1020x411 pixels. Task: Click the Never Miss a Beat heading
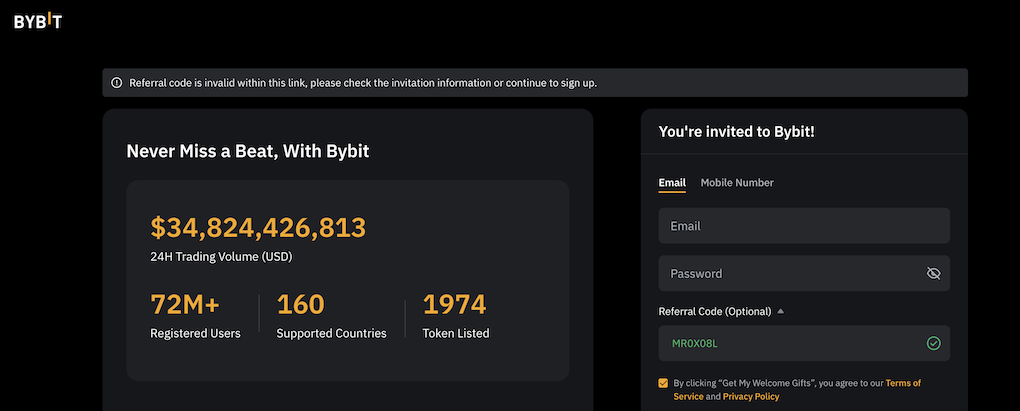coord(248,152)
